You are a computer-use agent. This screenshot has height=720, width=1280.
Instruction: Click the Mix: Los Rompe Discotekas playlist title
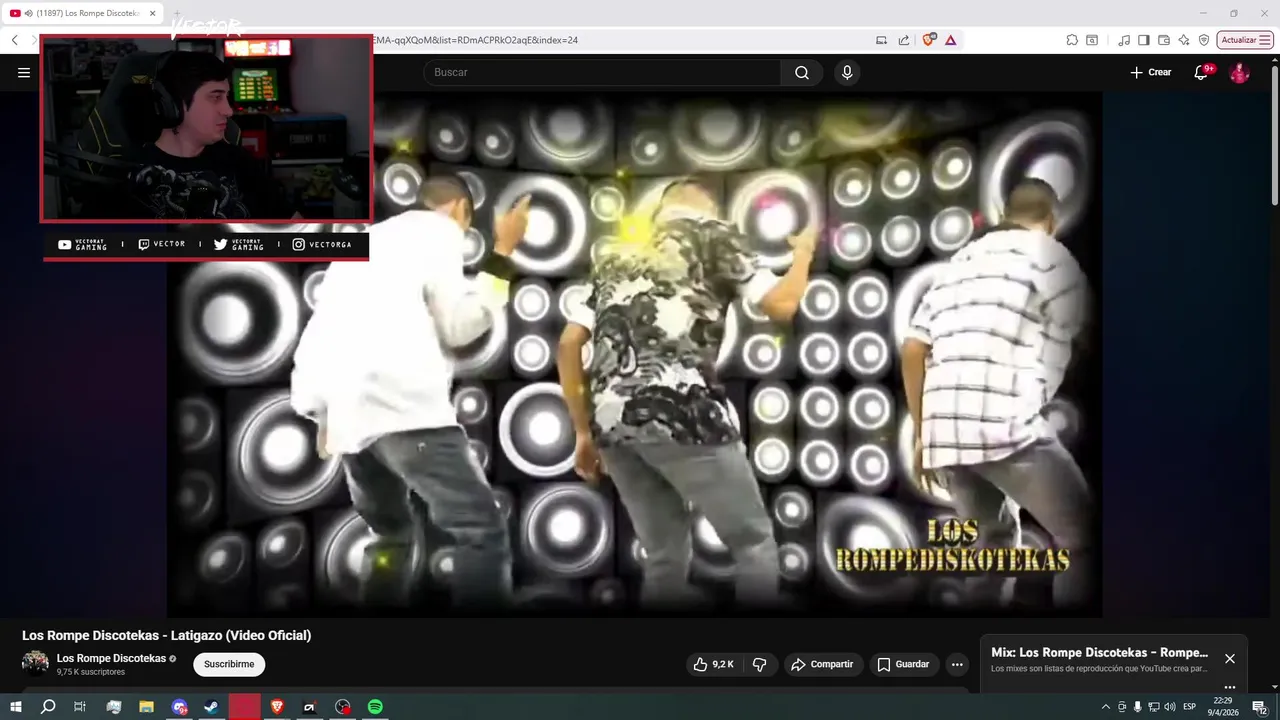point(1099,652)
